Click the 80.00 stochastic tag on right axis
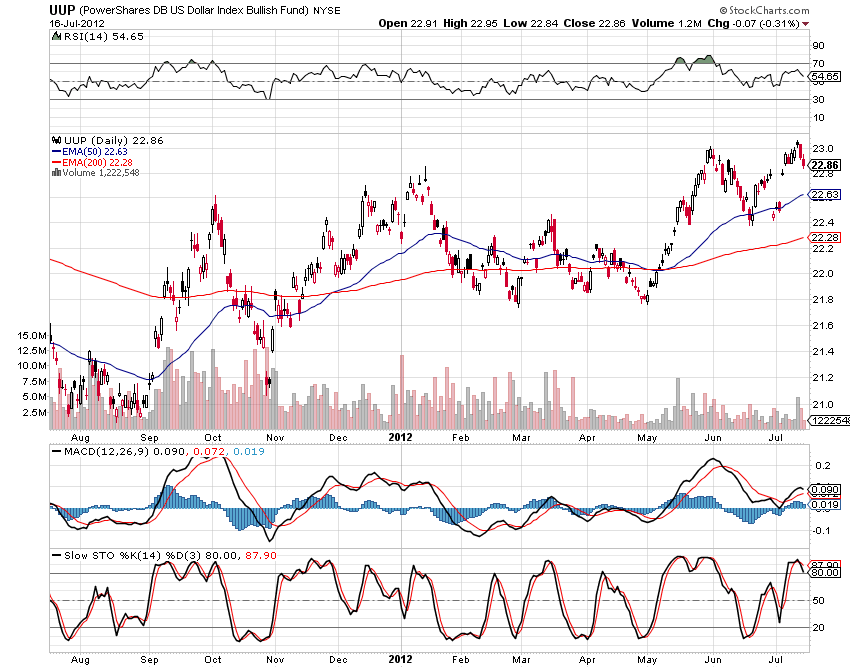Image resolution: width=850 pixels, height=668 pixels. 825,573
